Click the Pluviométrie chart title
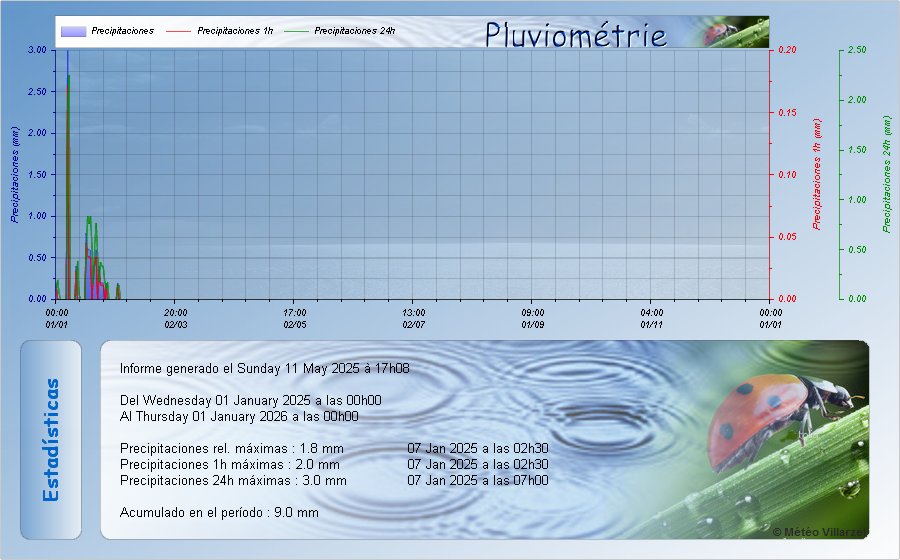The width and height of the screenshot is (900, 560). pos(575,34)
